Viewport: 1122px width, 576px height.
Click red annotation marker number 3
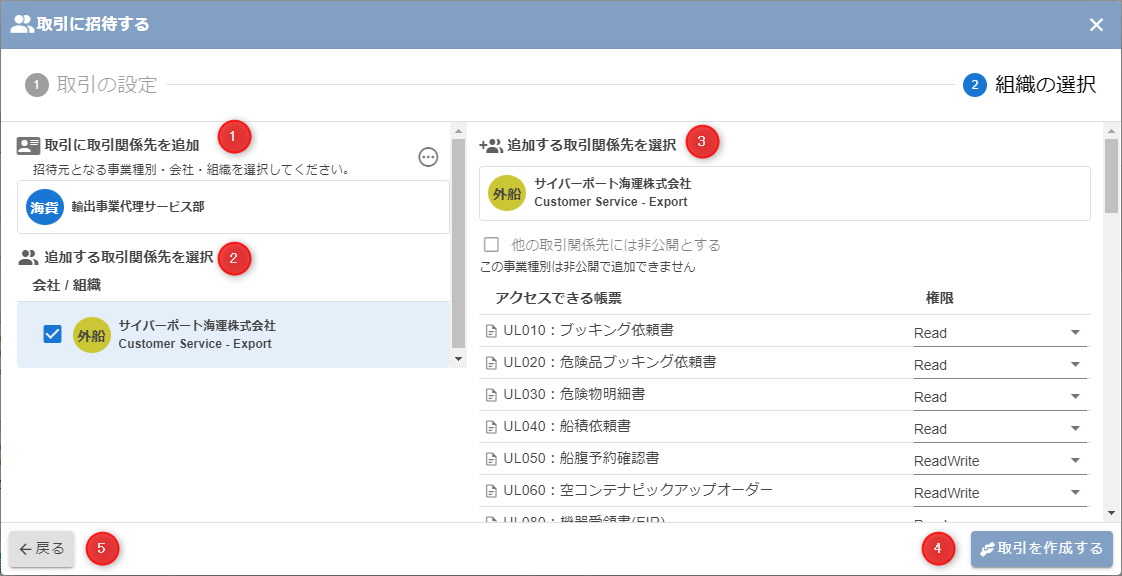pos(701,142)
